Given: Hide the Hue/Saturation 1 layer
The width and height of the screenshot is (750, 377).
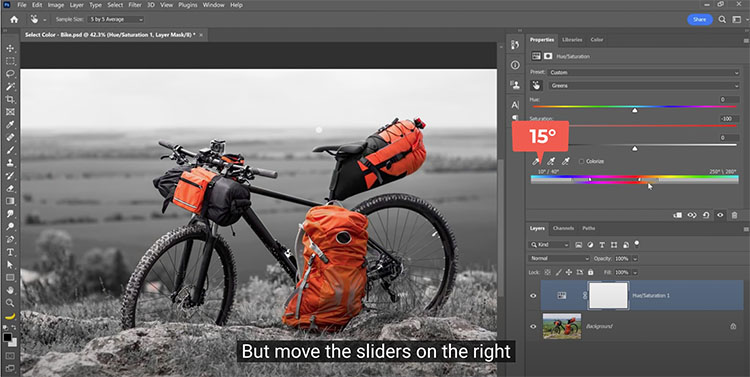Looking at the screenshot, I should coord(533,296).
